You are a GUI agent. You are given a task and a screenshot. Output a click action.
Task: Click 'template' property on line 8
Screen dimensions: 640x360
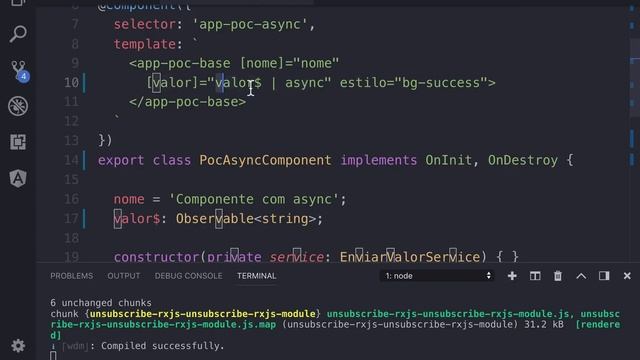(144, 44)
